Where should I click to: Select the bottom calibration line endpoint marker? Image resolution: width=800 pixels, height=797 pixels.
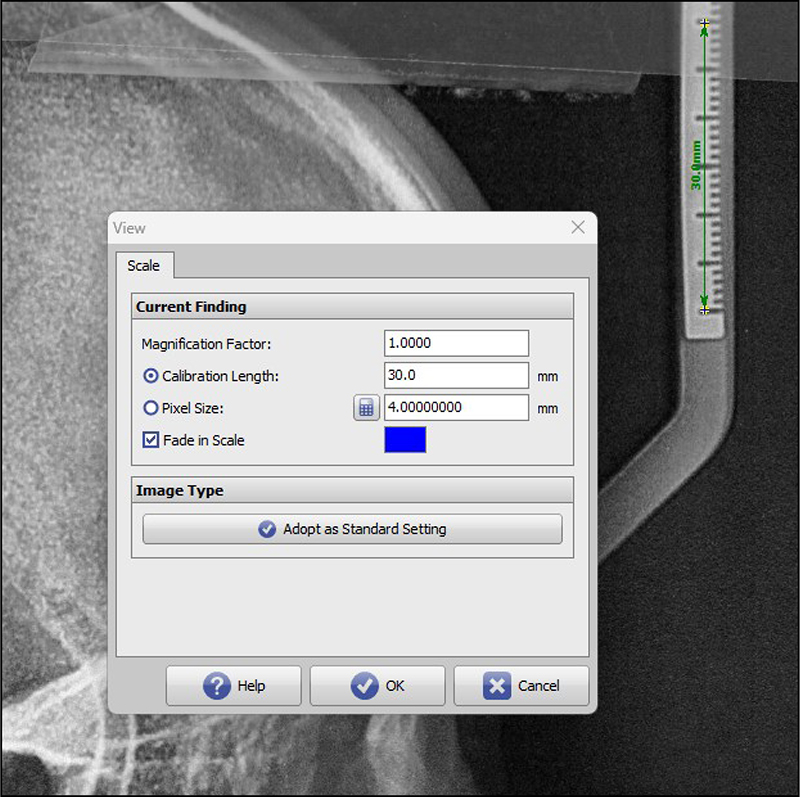[705, 310]
